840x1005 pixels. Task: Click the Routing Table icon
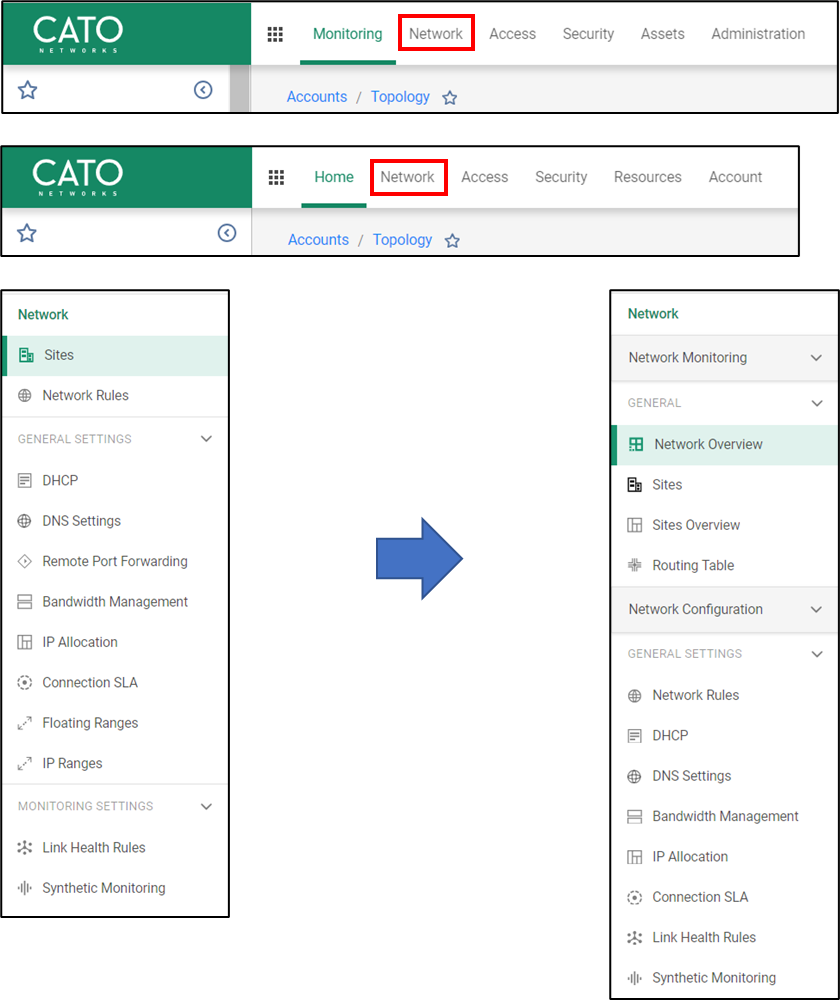(x=634, y=566)
